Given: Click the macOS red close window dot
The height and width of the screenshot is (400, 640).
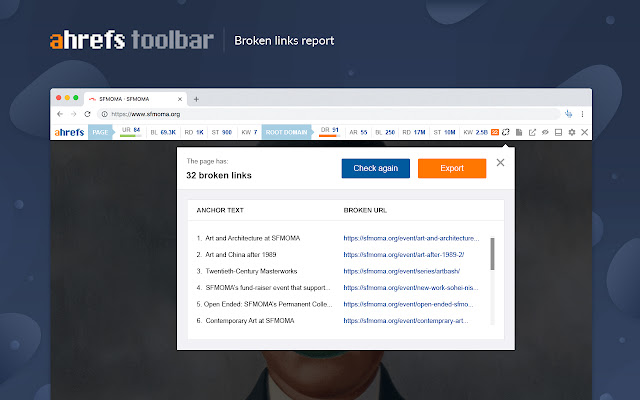Looking at the screenshot, I should (x=59, y=98).
